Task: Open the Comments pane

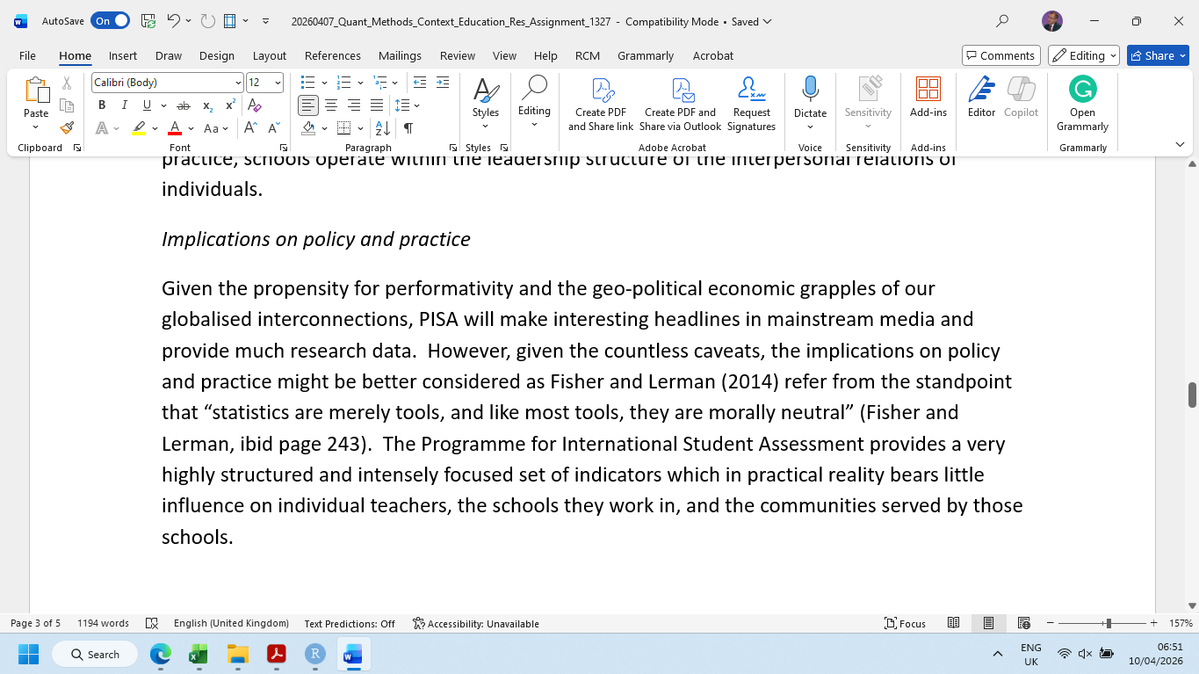Action: click(1001, 56)
